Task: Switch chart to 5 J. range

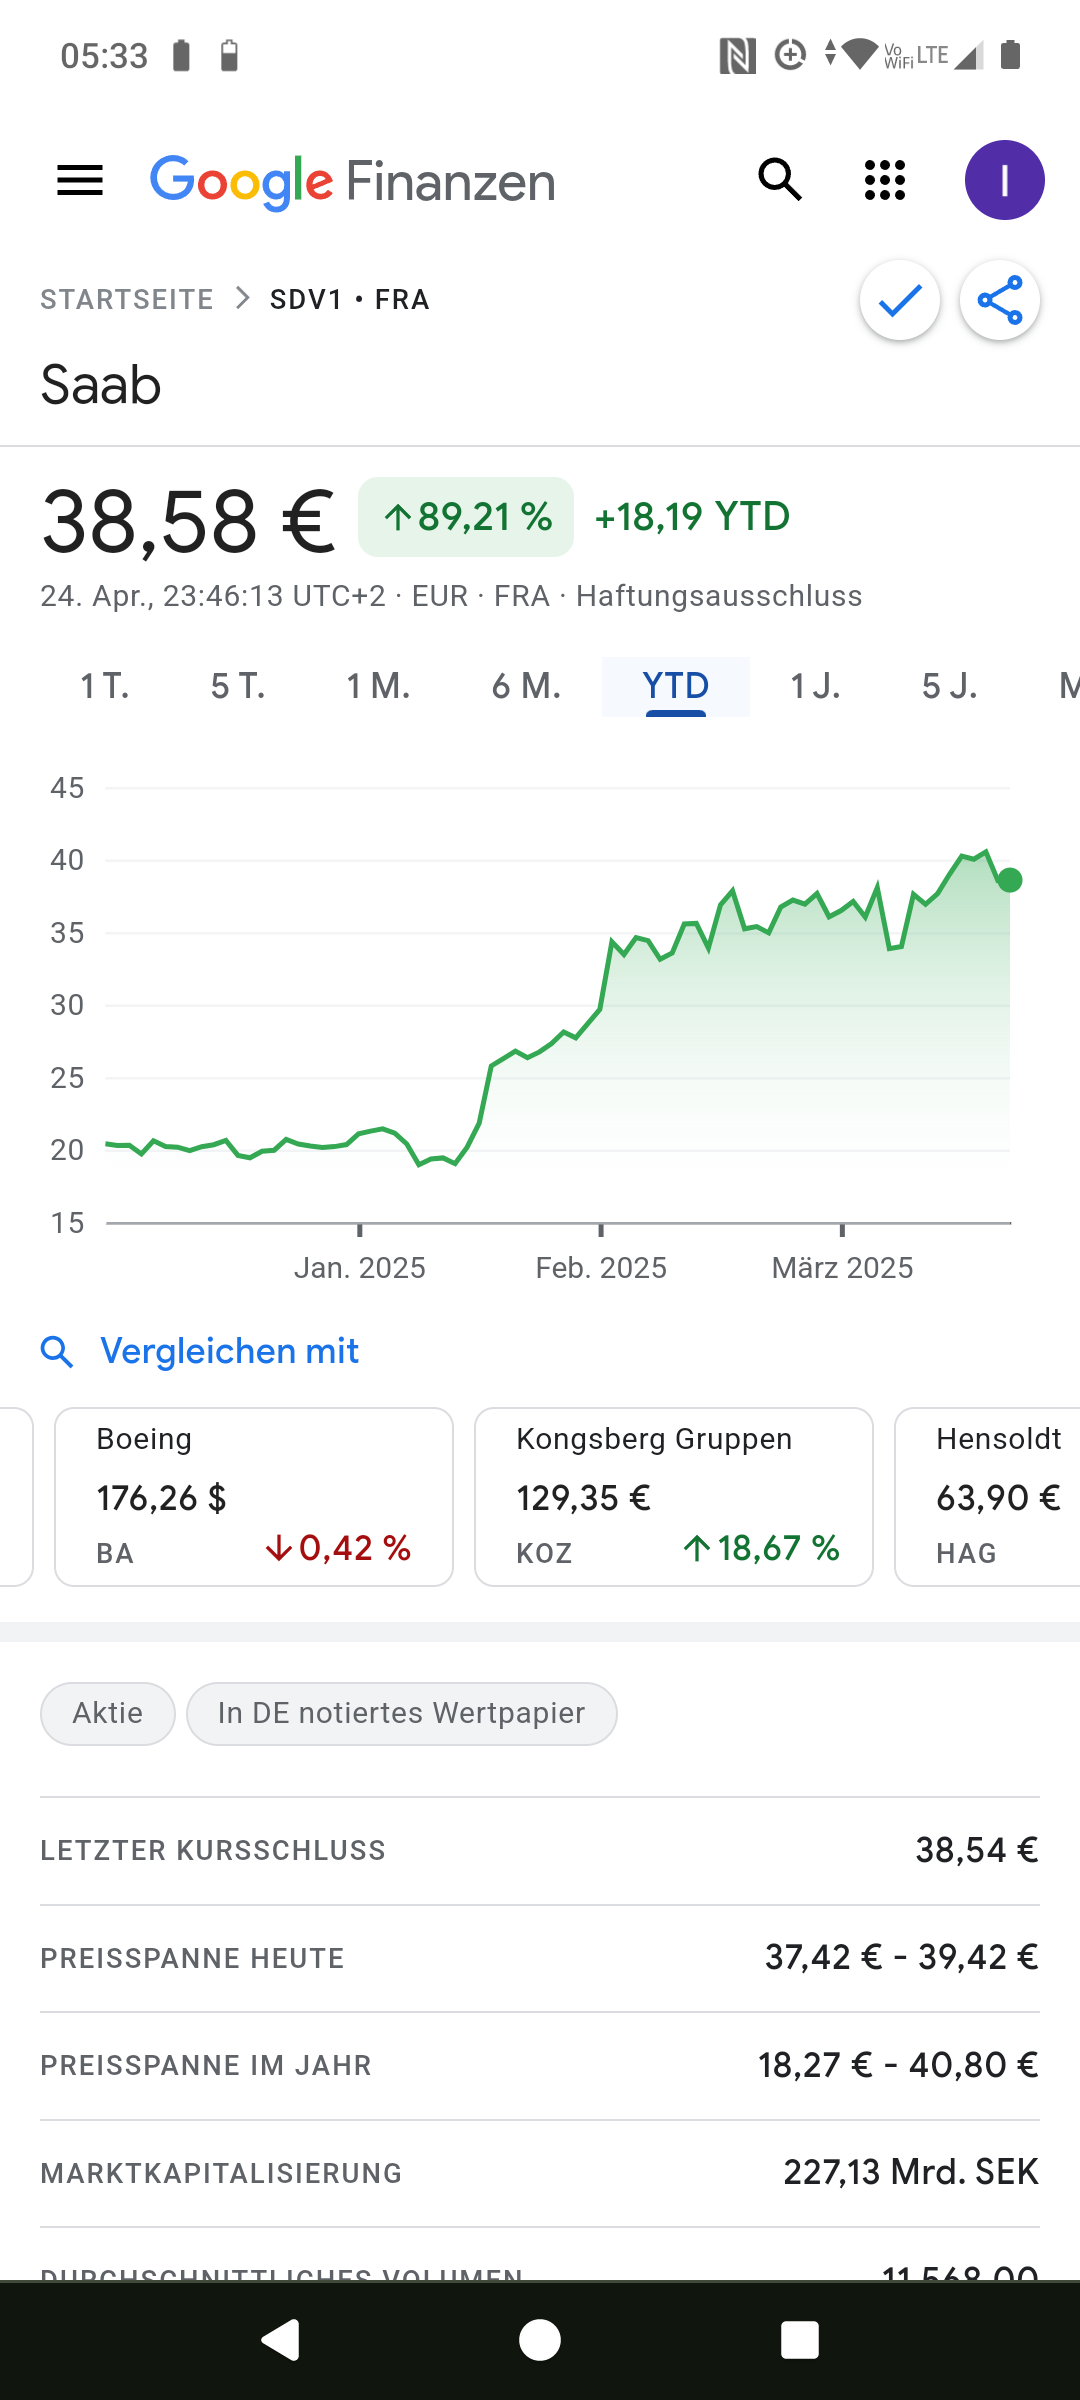Action: tap(949, 687)
